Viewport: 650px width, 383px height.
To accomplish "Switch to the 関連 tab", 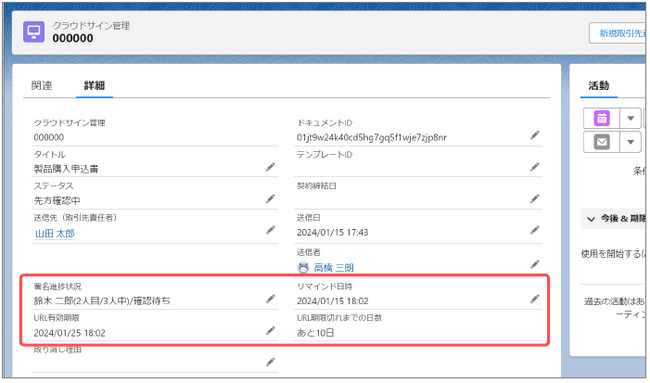I will (x=42, y=86).
